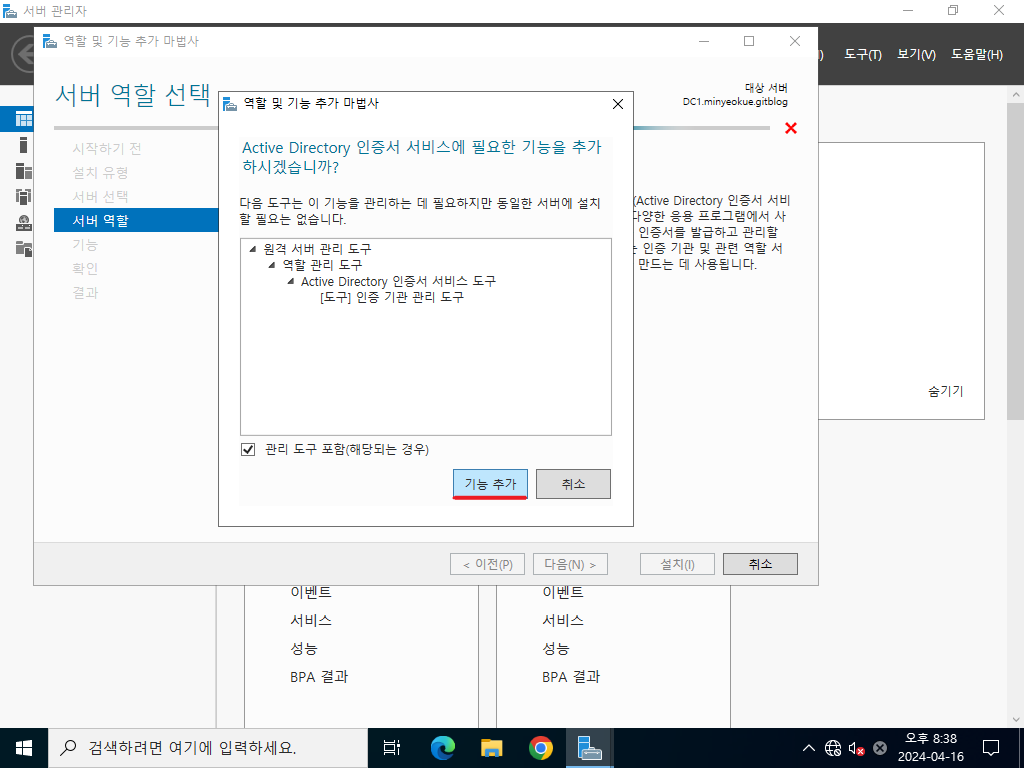Viewport: 1024px width, 768px height.
Task: Open All Servers icon in Server Manager sidebar
Action: pos(24,171)
